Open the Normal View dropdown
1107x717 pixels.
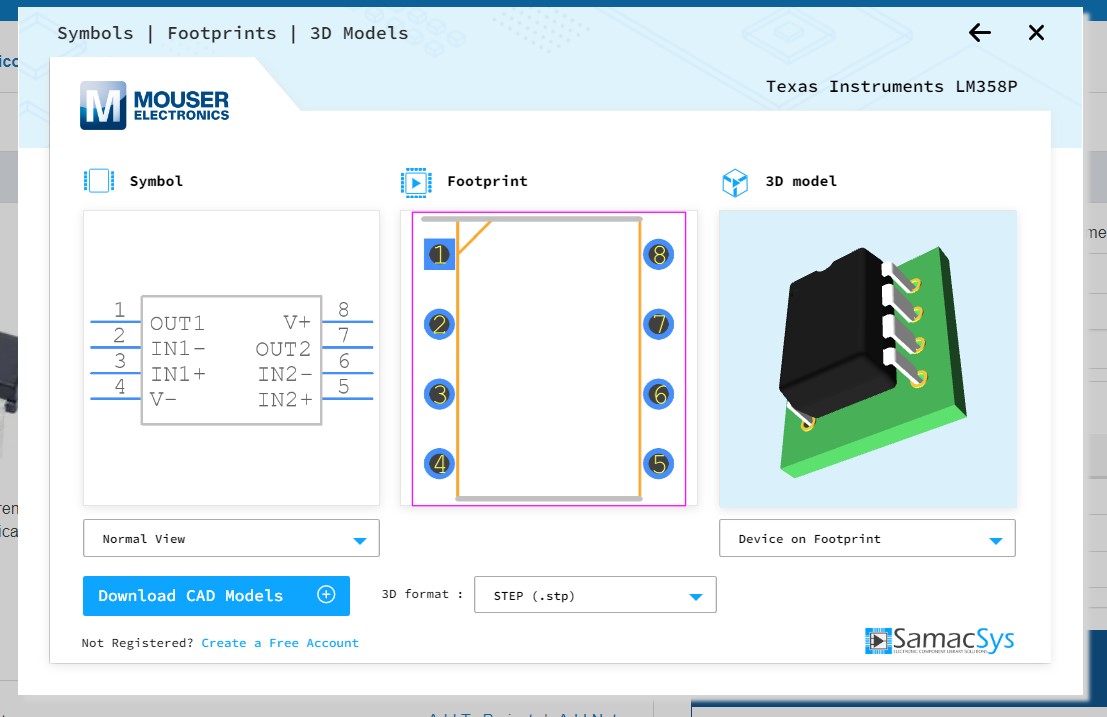tap(231, 539)
